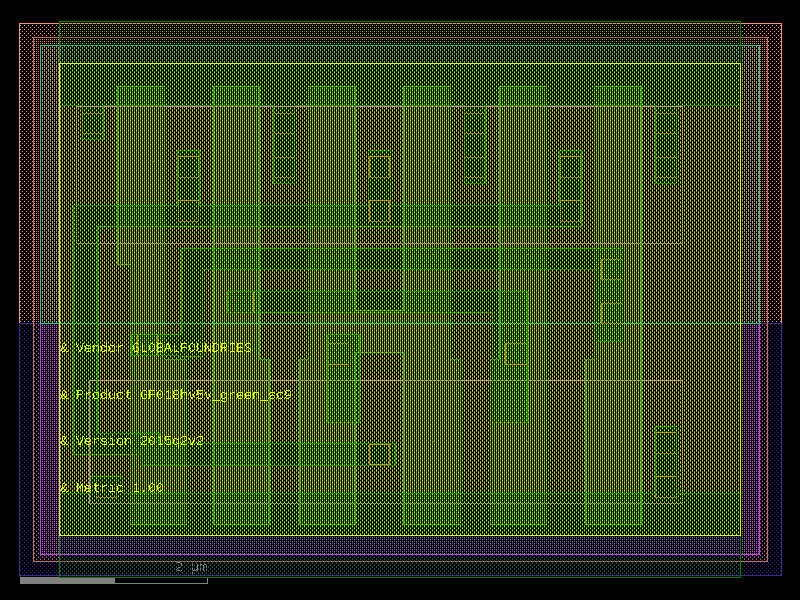Click the '2 µm' scale label
800x600 pixels.
(x=191, y=567)
